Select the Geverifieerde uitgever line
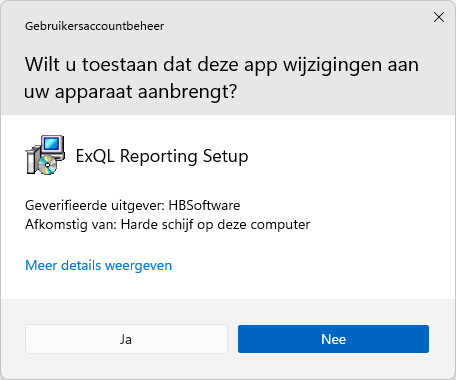Image resolution: width=456 pixels, height=380 pixels. 133,205
